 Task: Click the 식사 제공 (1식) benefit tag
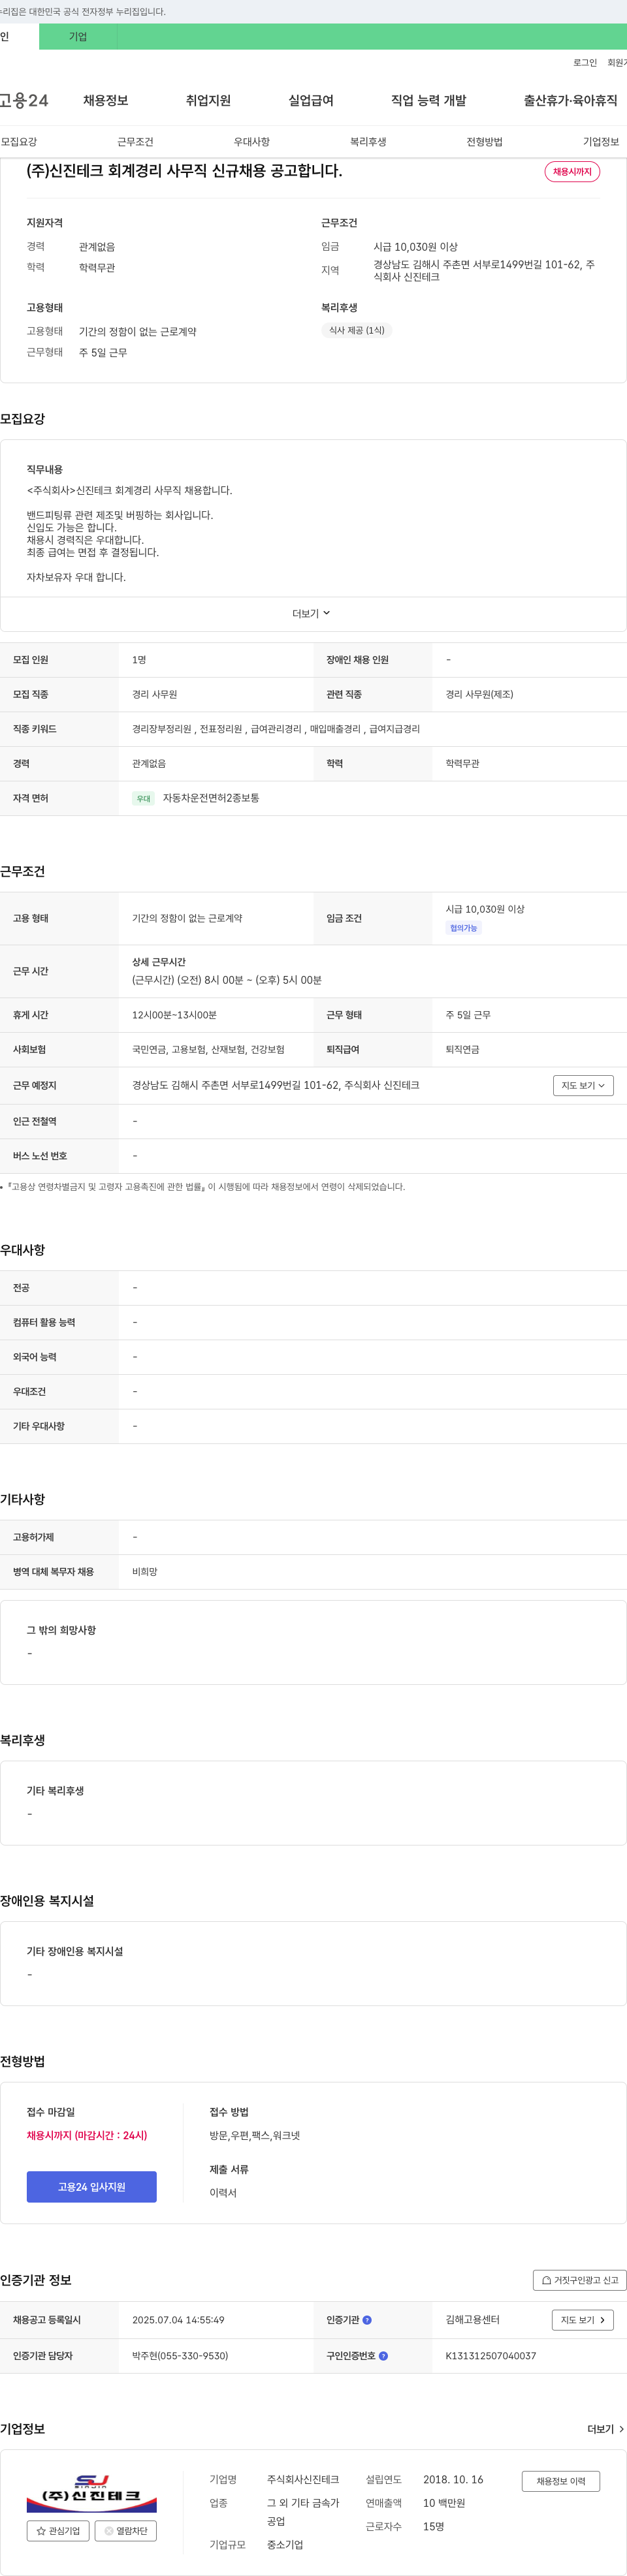[x=357, y=330]
